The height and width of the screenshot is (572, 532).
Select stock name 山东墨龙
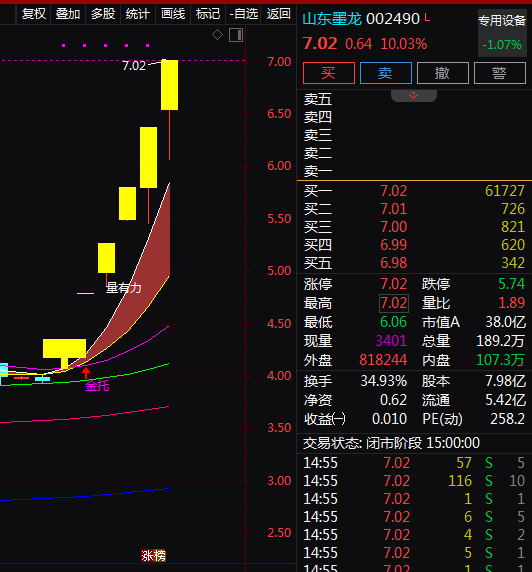(332, 19)
